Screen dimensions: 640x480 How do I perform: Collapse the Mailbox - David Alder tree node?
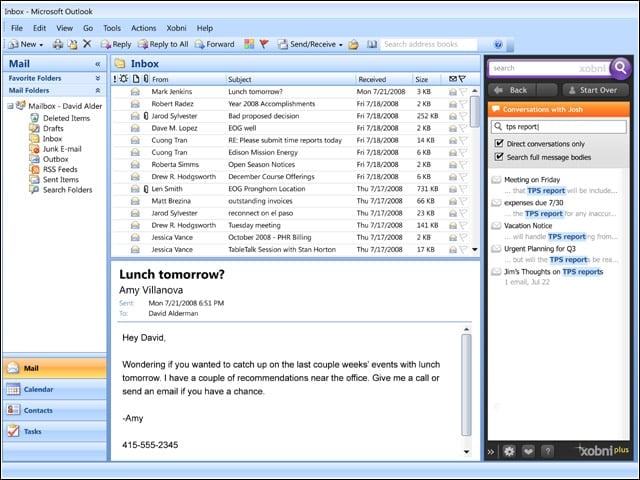[11, 106]
